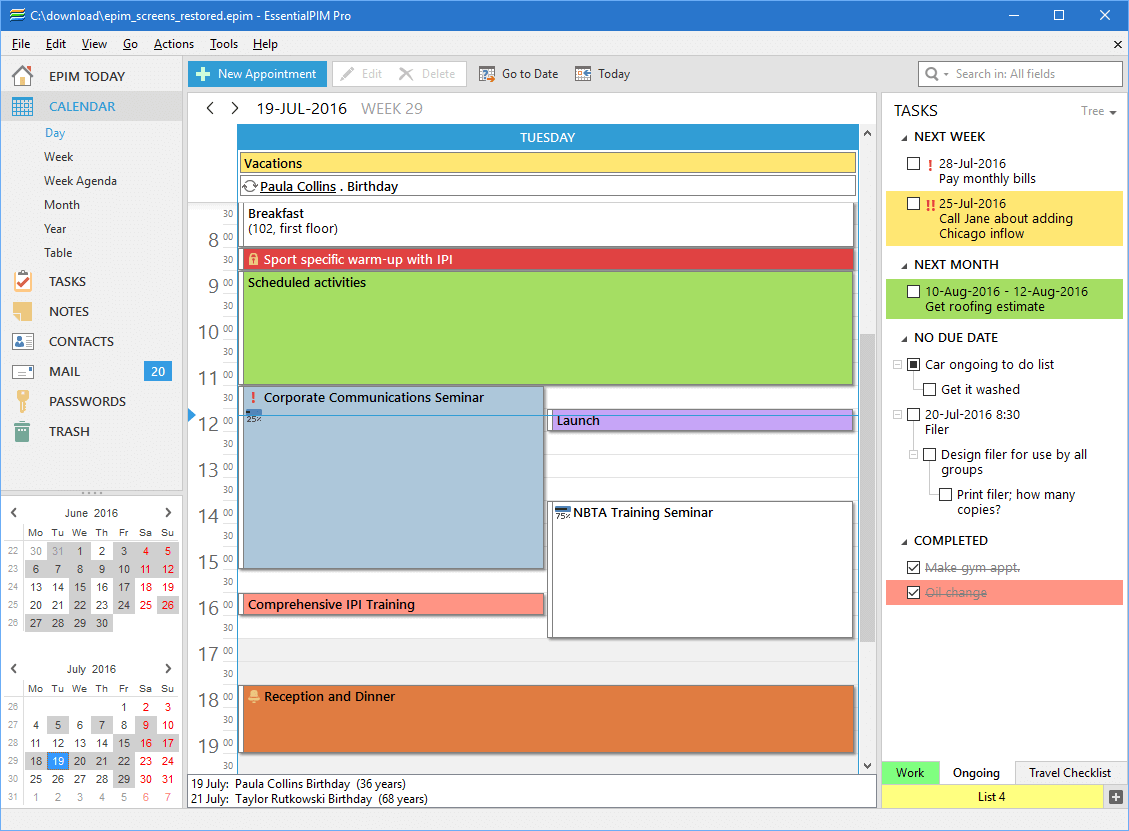Add a new task list with plus icon
1129x831 pixels.
click(1117, 797)
